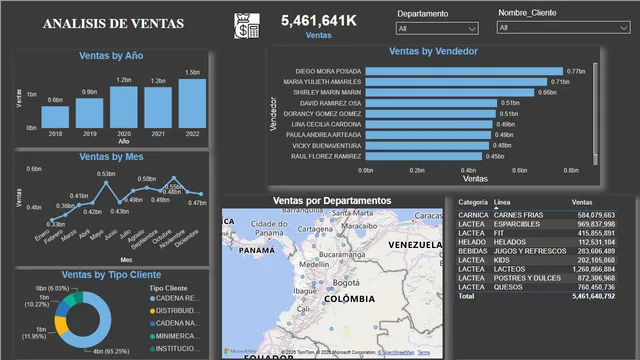Select the POSTRES Y DULCES table row
The image size is (640, 360).
536,278
